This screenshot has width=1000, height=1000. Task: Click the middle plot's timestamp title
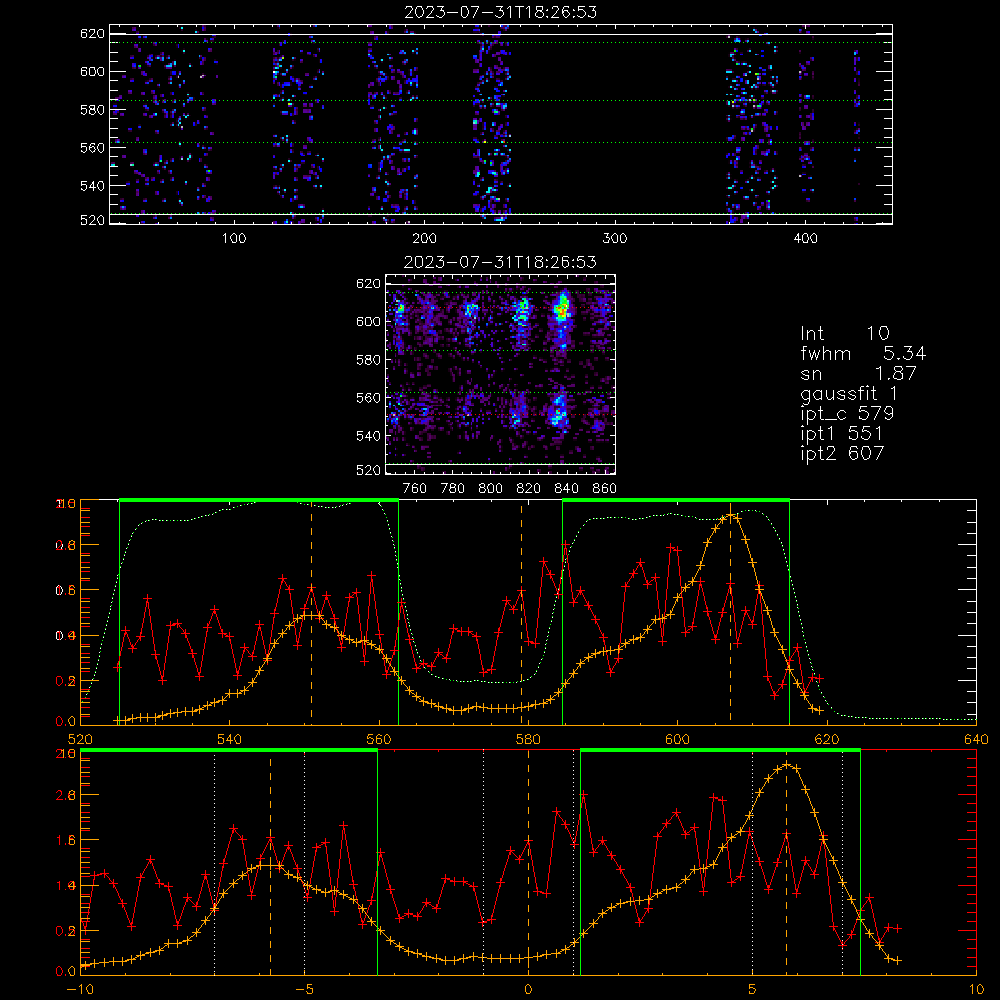coord(501,262)
